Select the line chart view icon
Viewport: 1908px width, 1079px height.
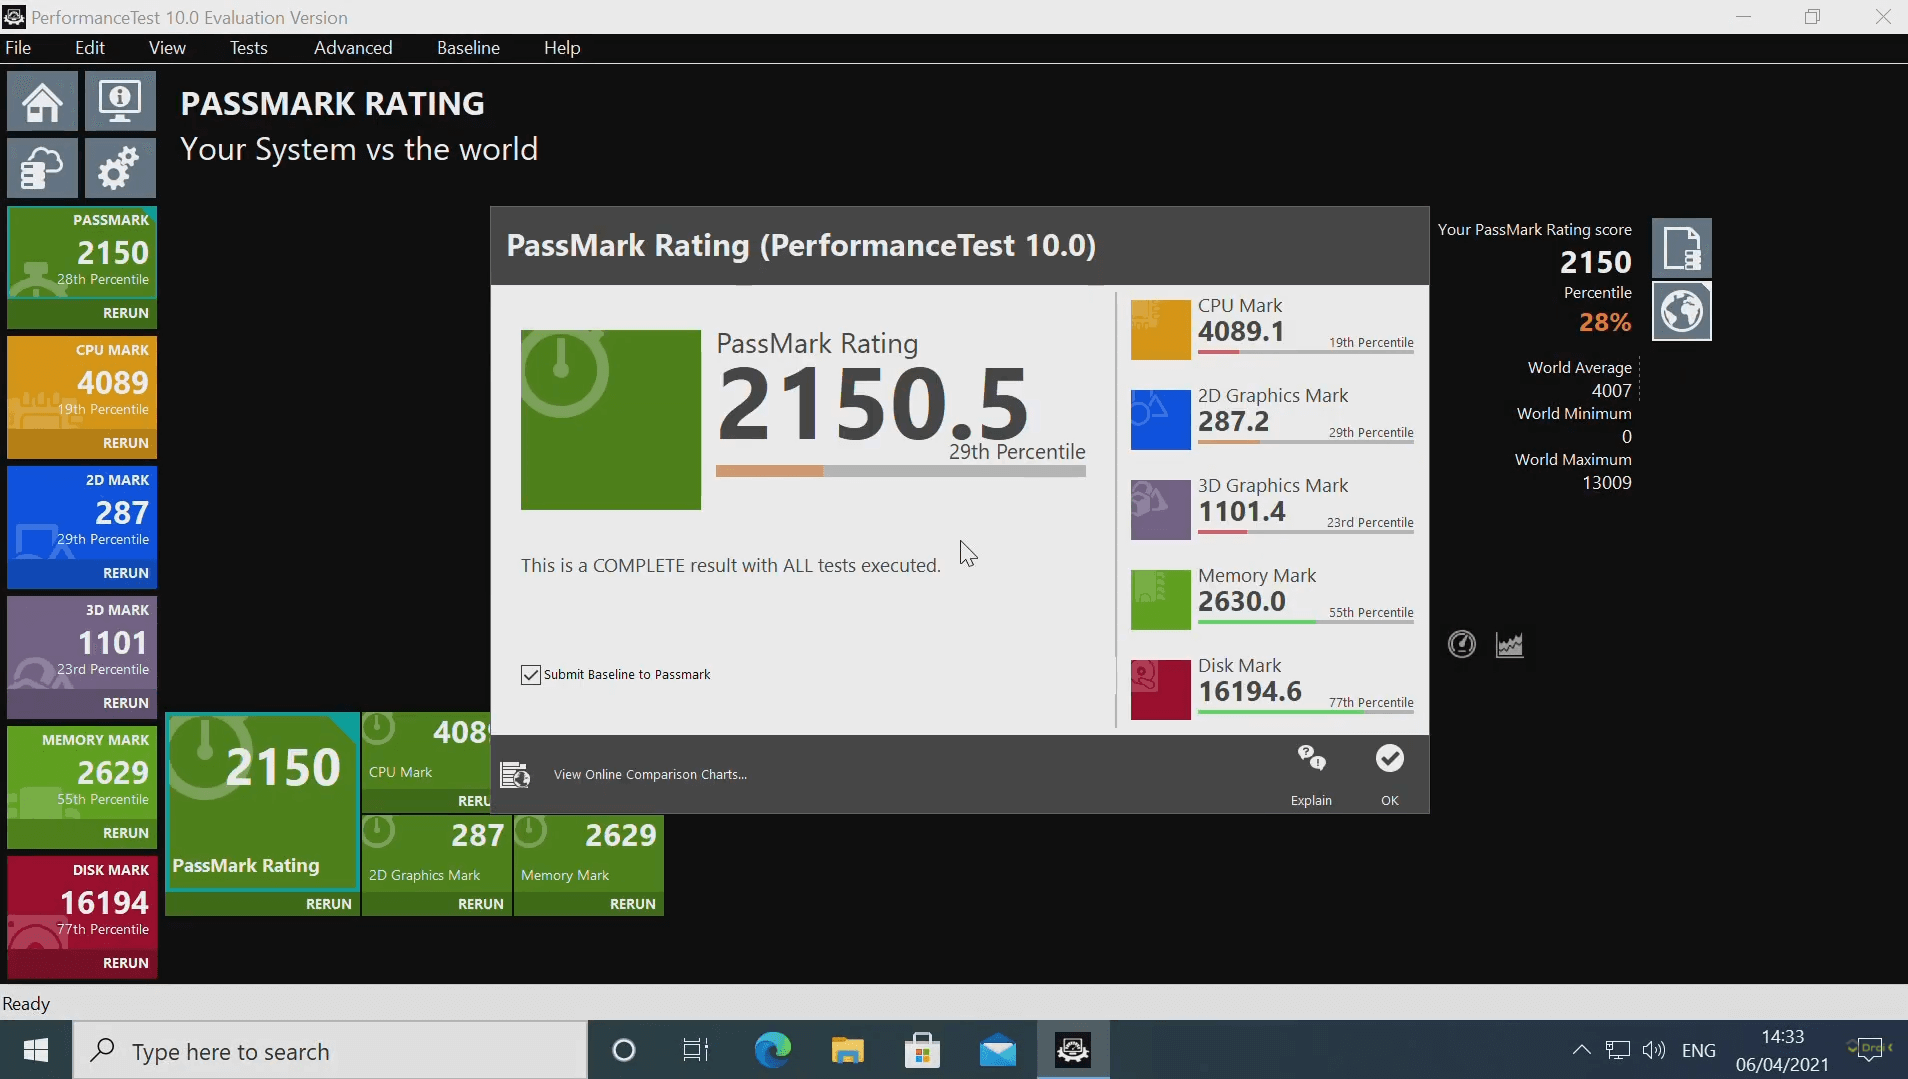[1509, 645]
